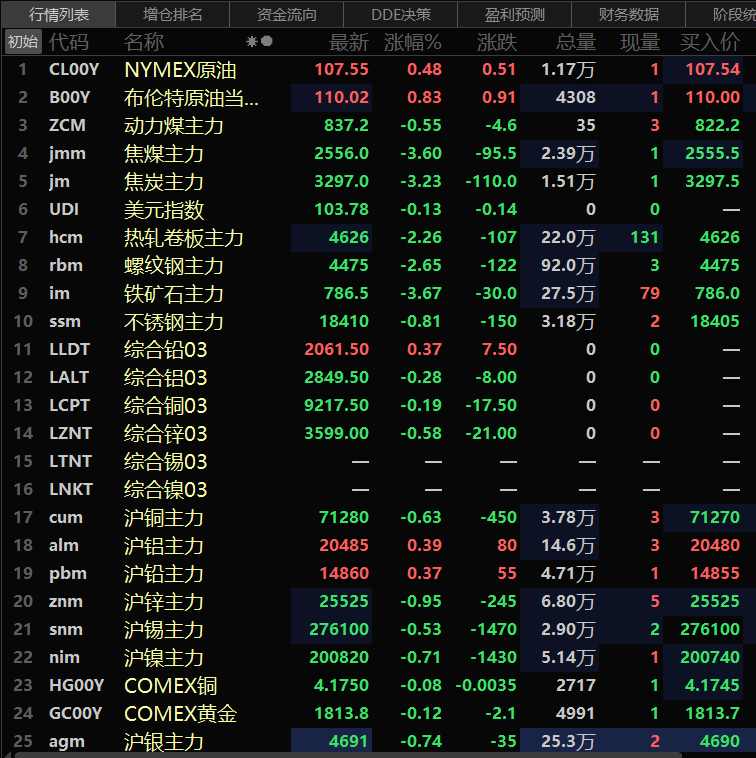Click the horizontal scrollbar at the bottom
Image resolution: width=756 pixels, height=758 pixels.
(x=380, y=754)
